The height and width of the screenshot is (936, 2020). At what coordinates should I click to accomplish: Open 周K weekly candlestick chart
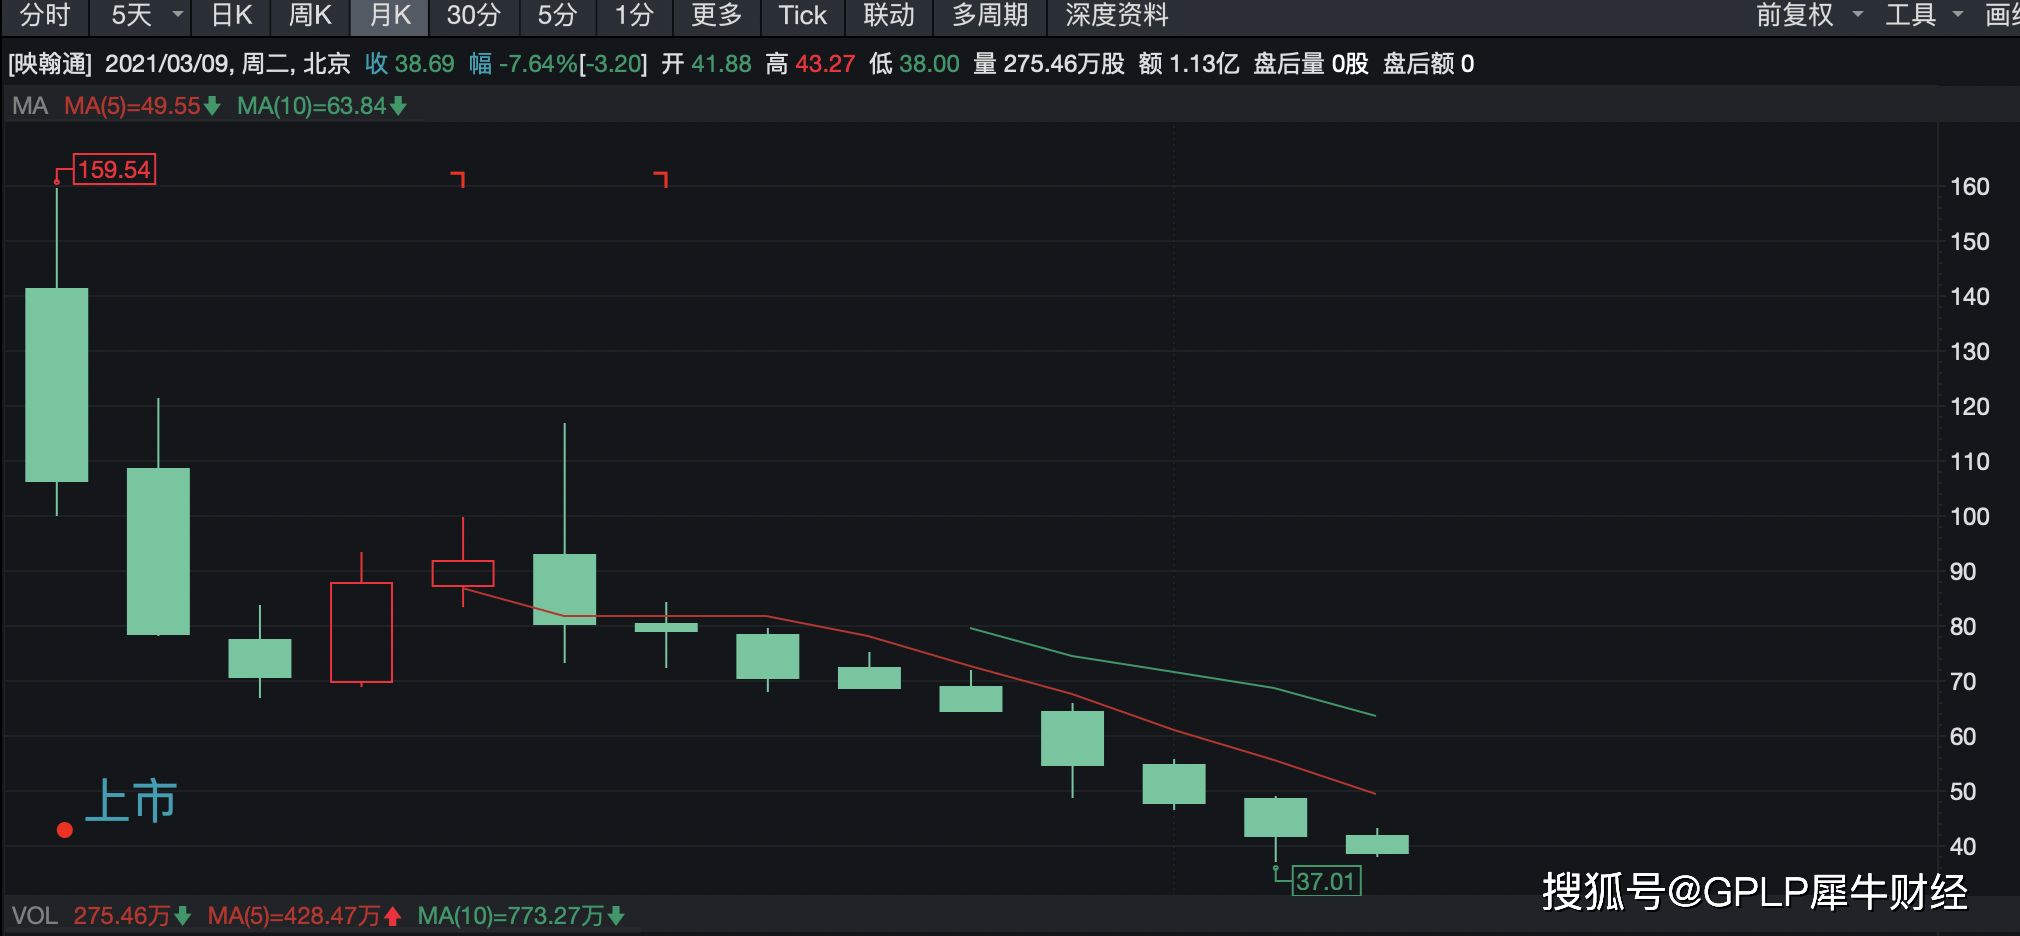pos(309,16)
